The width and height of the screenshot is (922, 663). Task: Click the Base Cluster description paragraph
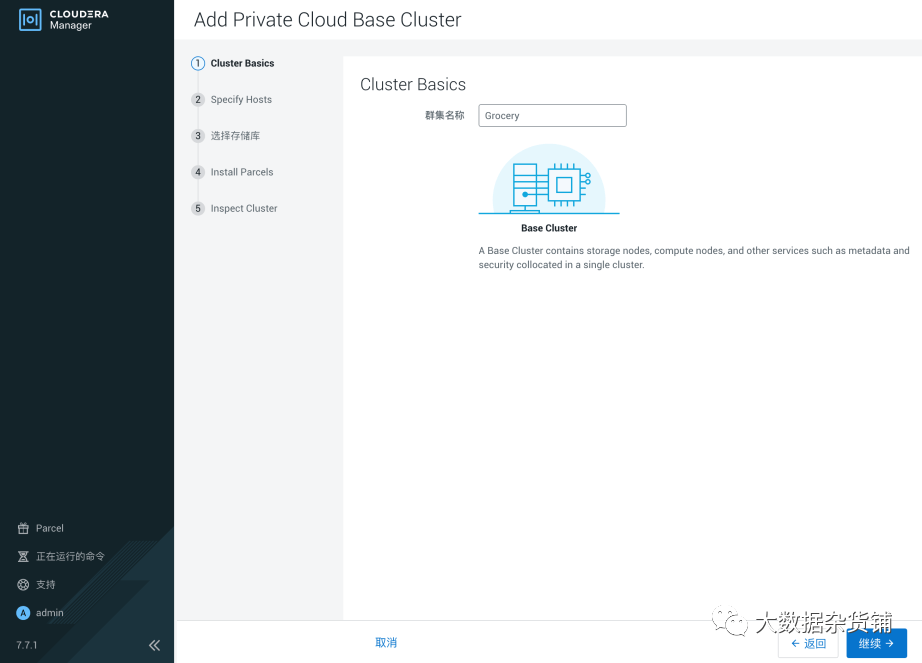coord(694,257)
